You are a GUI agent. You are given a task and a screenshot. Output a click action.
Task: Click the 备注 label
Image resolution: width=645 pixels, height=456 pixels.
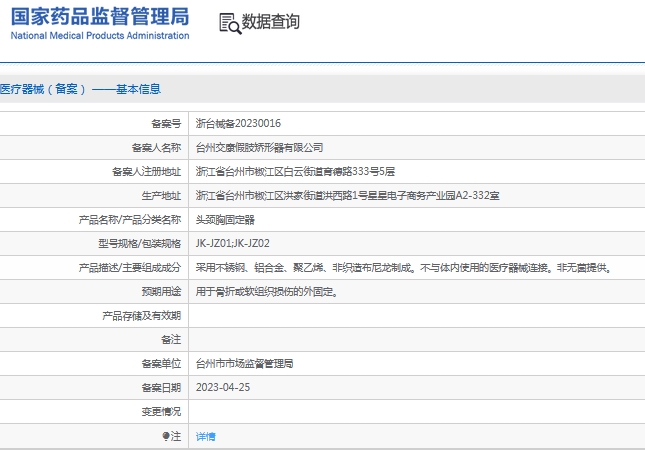[171, 340]
